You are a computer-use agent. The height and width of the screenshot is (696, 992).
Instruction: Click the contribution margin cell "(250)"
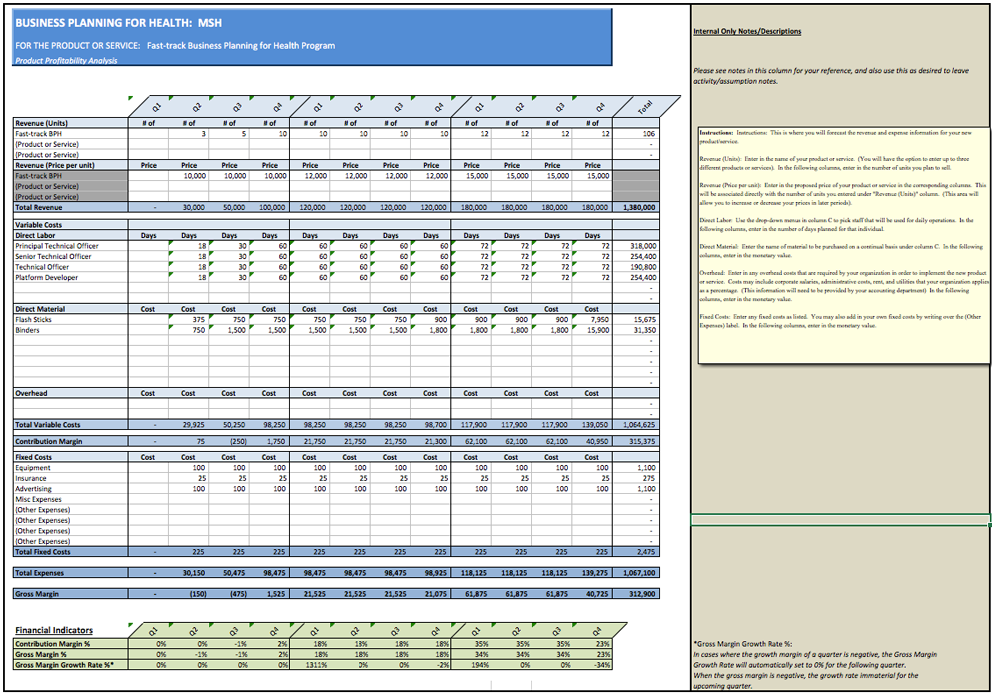tap(229, 442)
